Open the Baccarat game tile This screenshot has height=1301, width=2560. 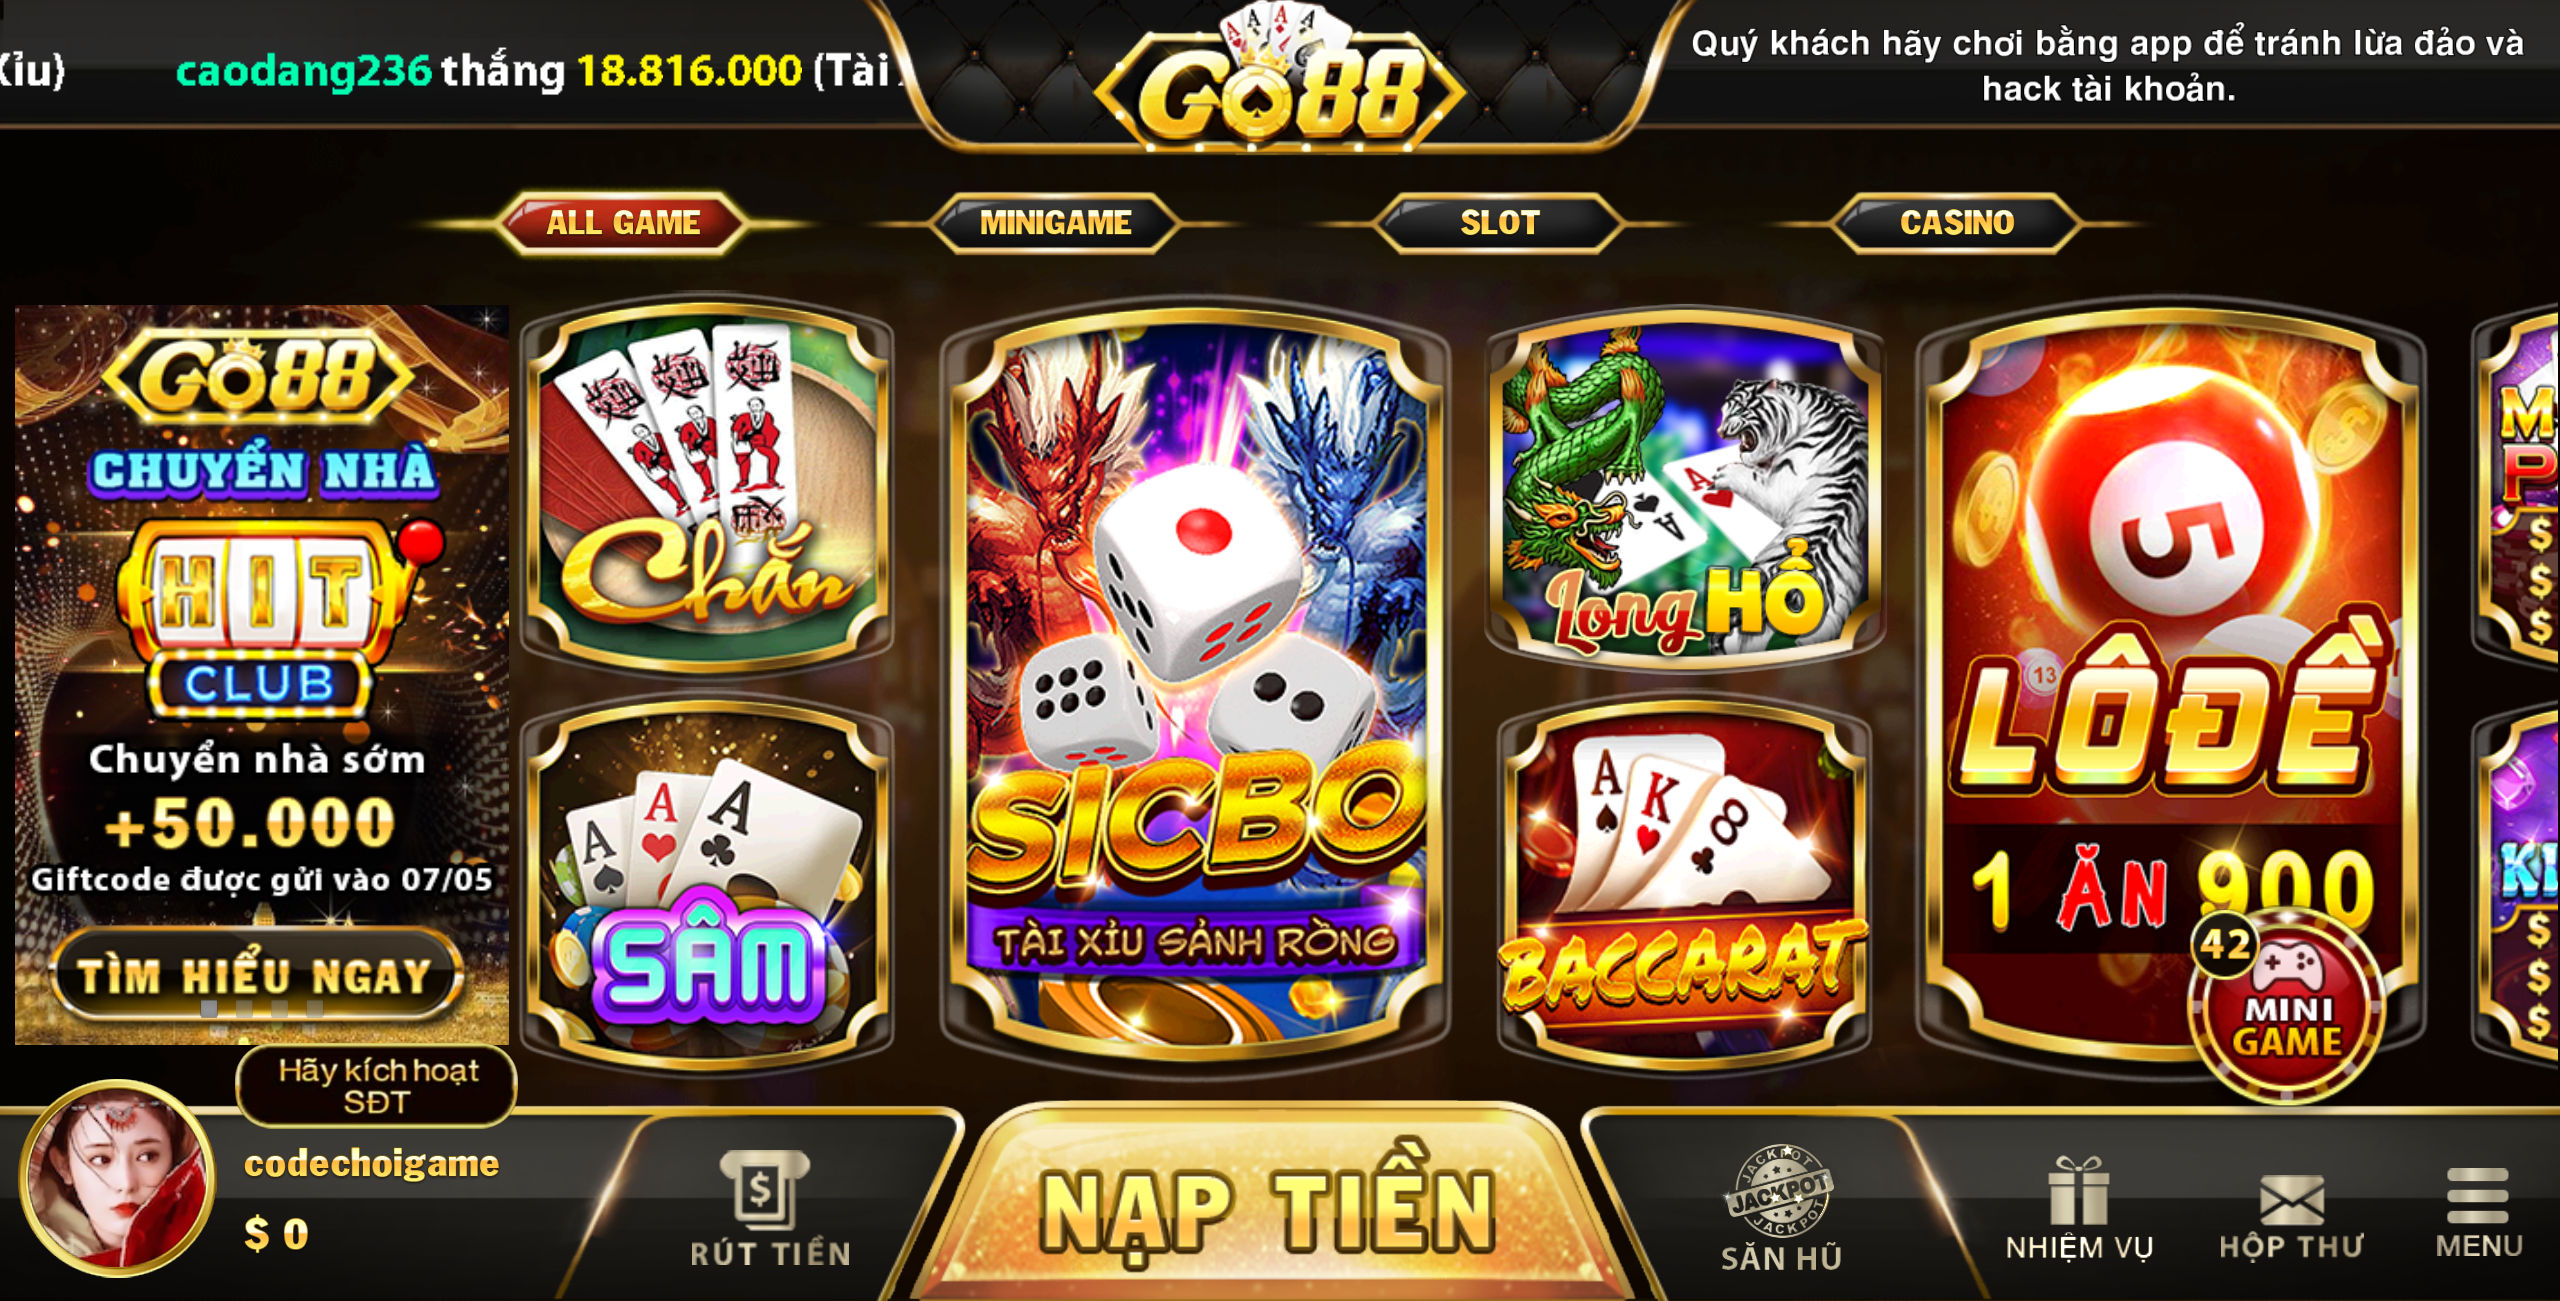click(x=1686, y=888)
